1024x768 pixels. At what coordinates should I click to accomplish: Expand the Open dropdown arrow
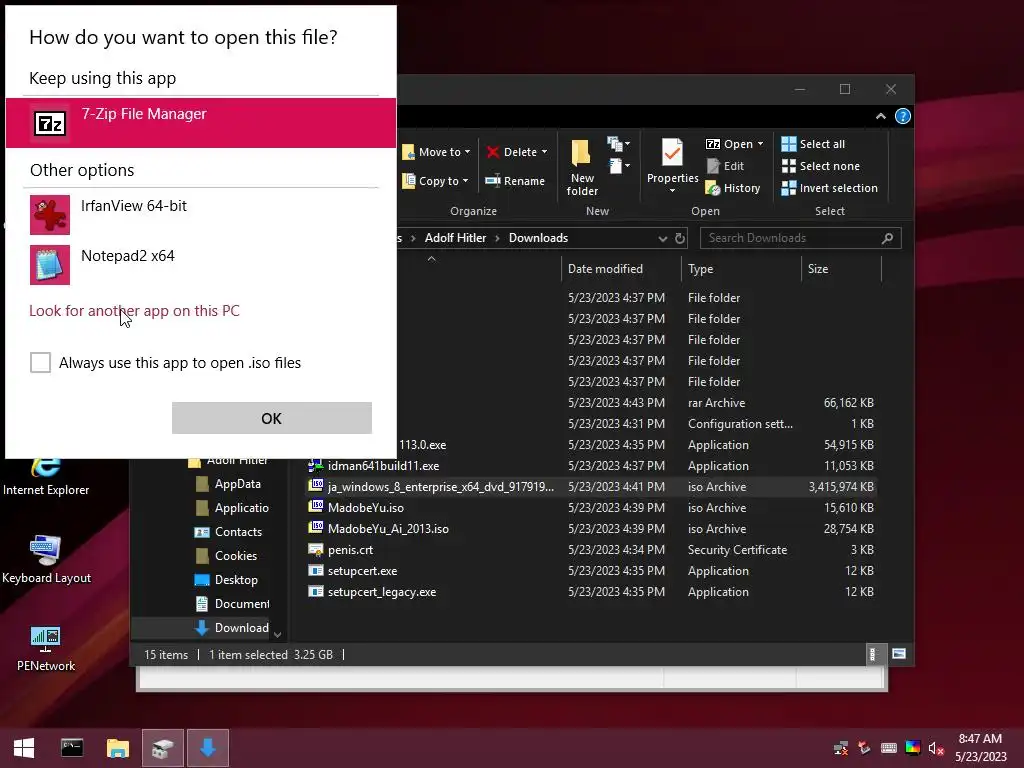[x=760, y=144]
